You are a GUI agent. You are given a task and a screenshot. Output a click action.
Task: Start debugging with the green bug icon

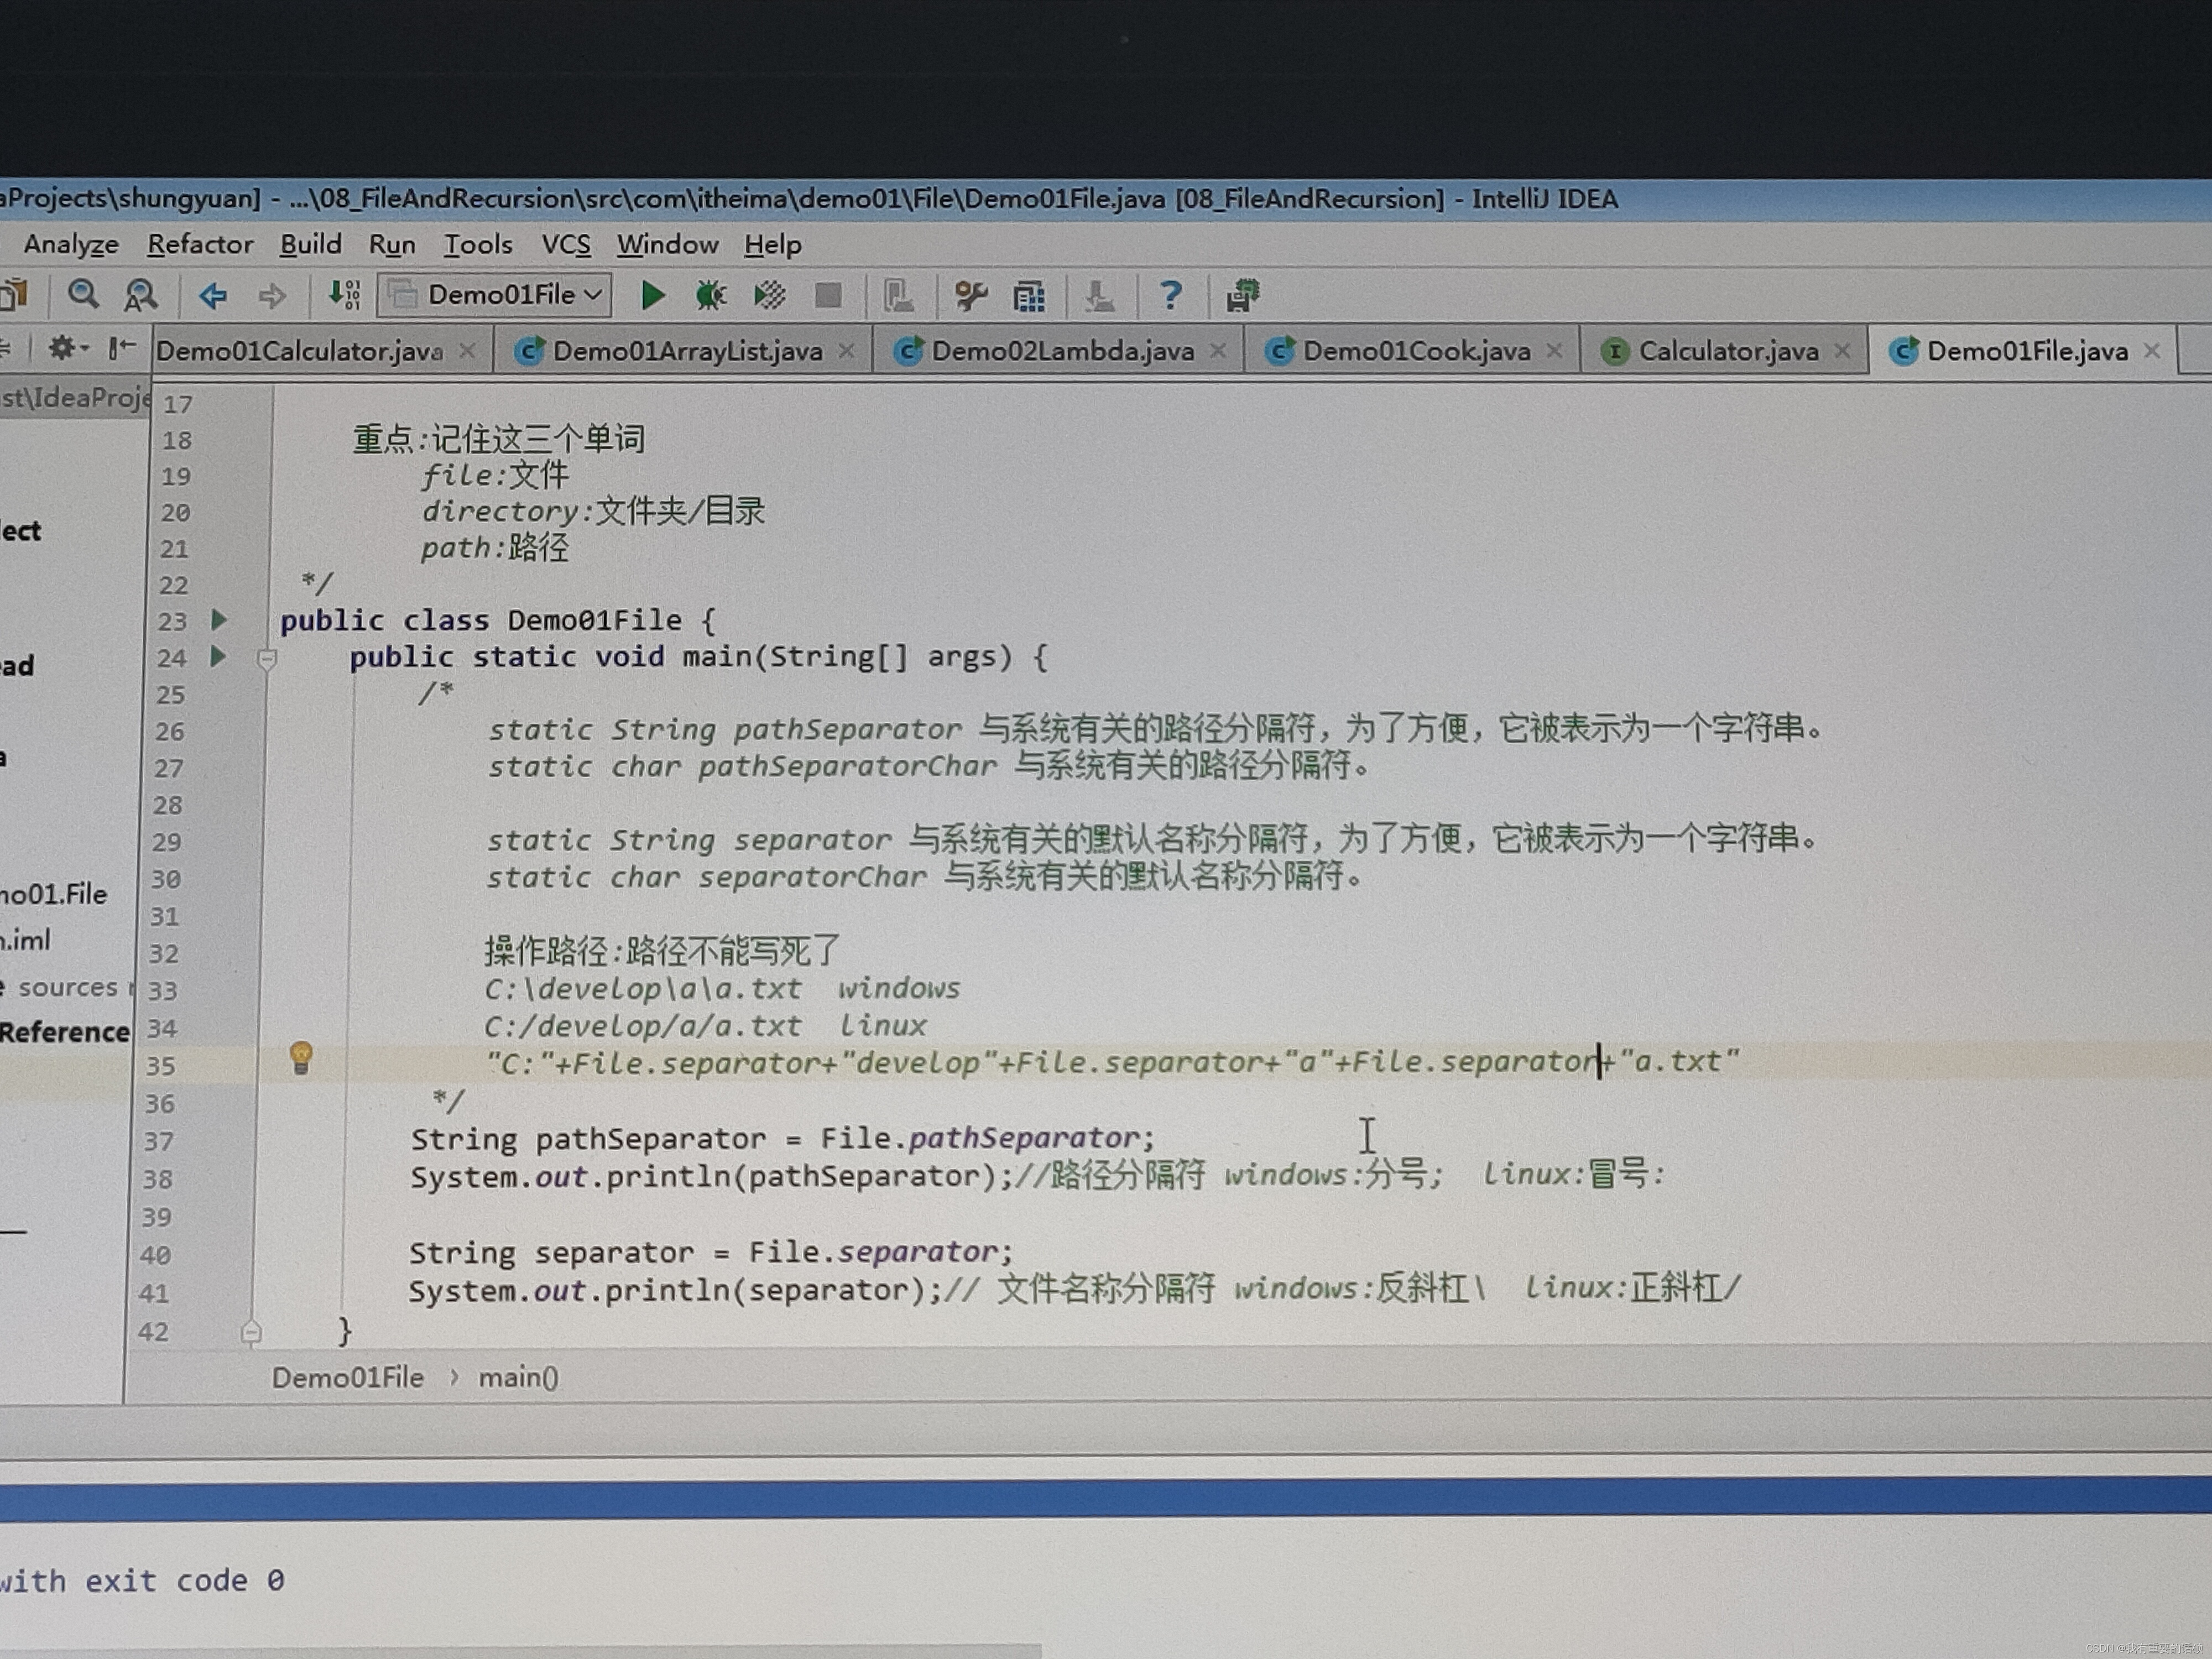coord(710,295)
